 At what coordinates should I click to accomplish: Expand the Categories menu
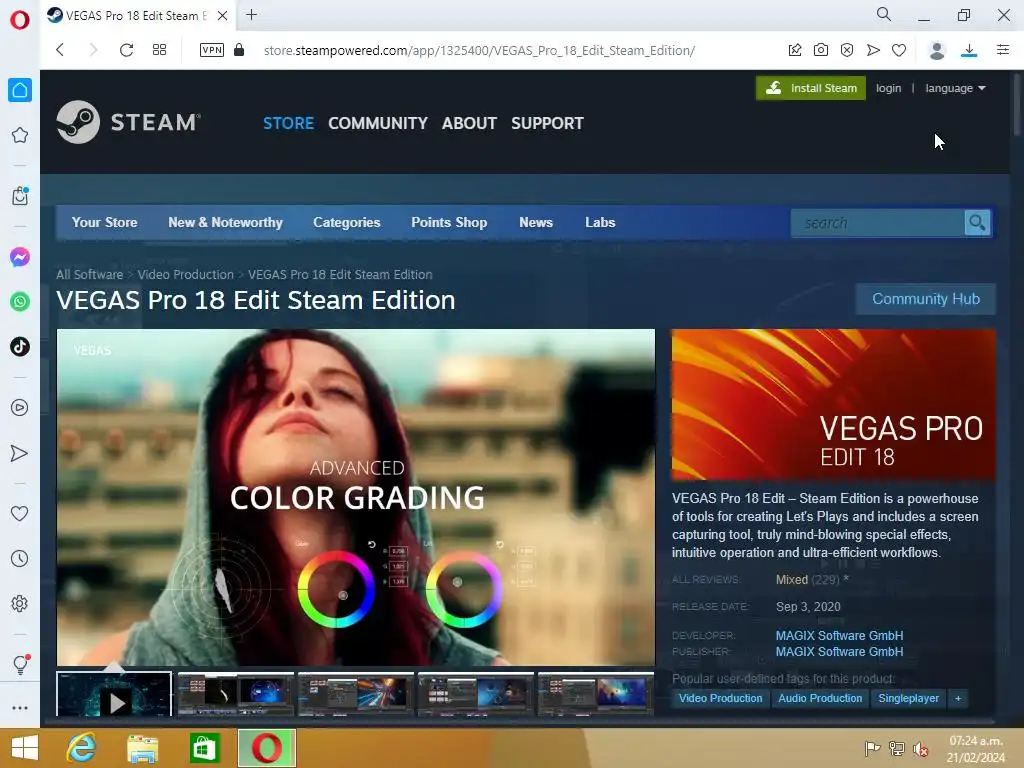click(347, 222)
